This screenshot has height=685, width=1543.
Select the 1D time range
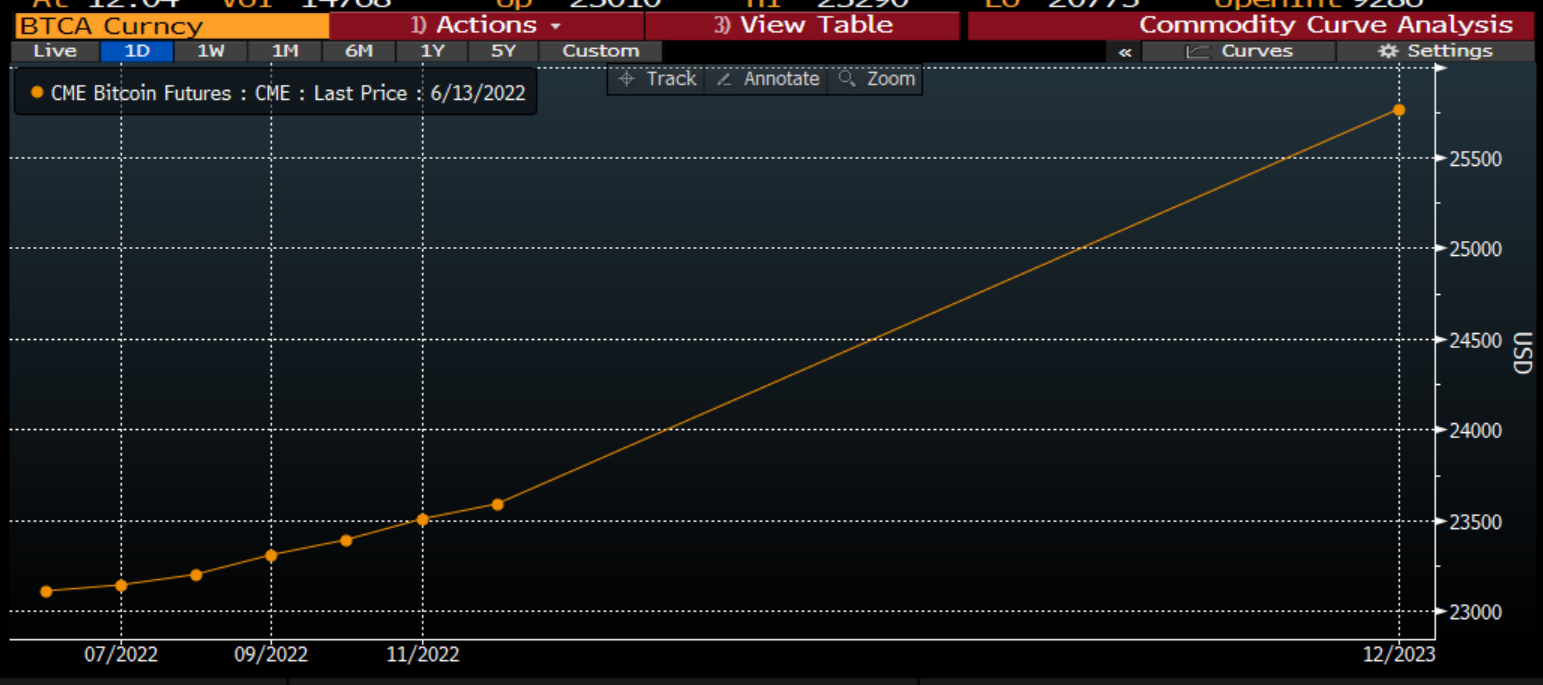point(136,51)
